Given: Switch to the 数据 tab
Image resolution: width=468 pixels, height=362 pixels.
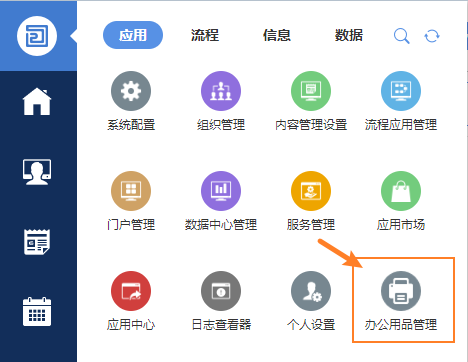Looking at the screenshot, I should 349,35.
